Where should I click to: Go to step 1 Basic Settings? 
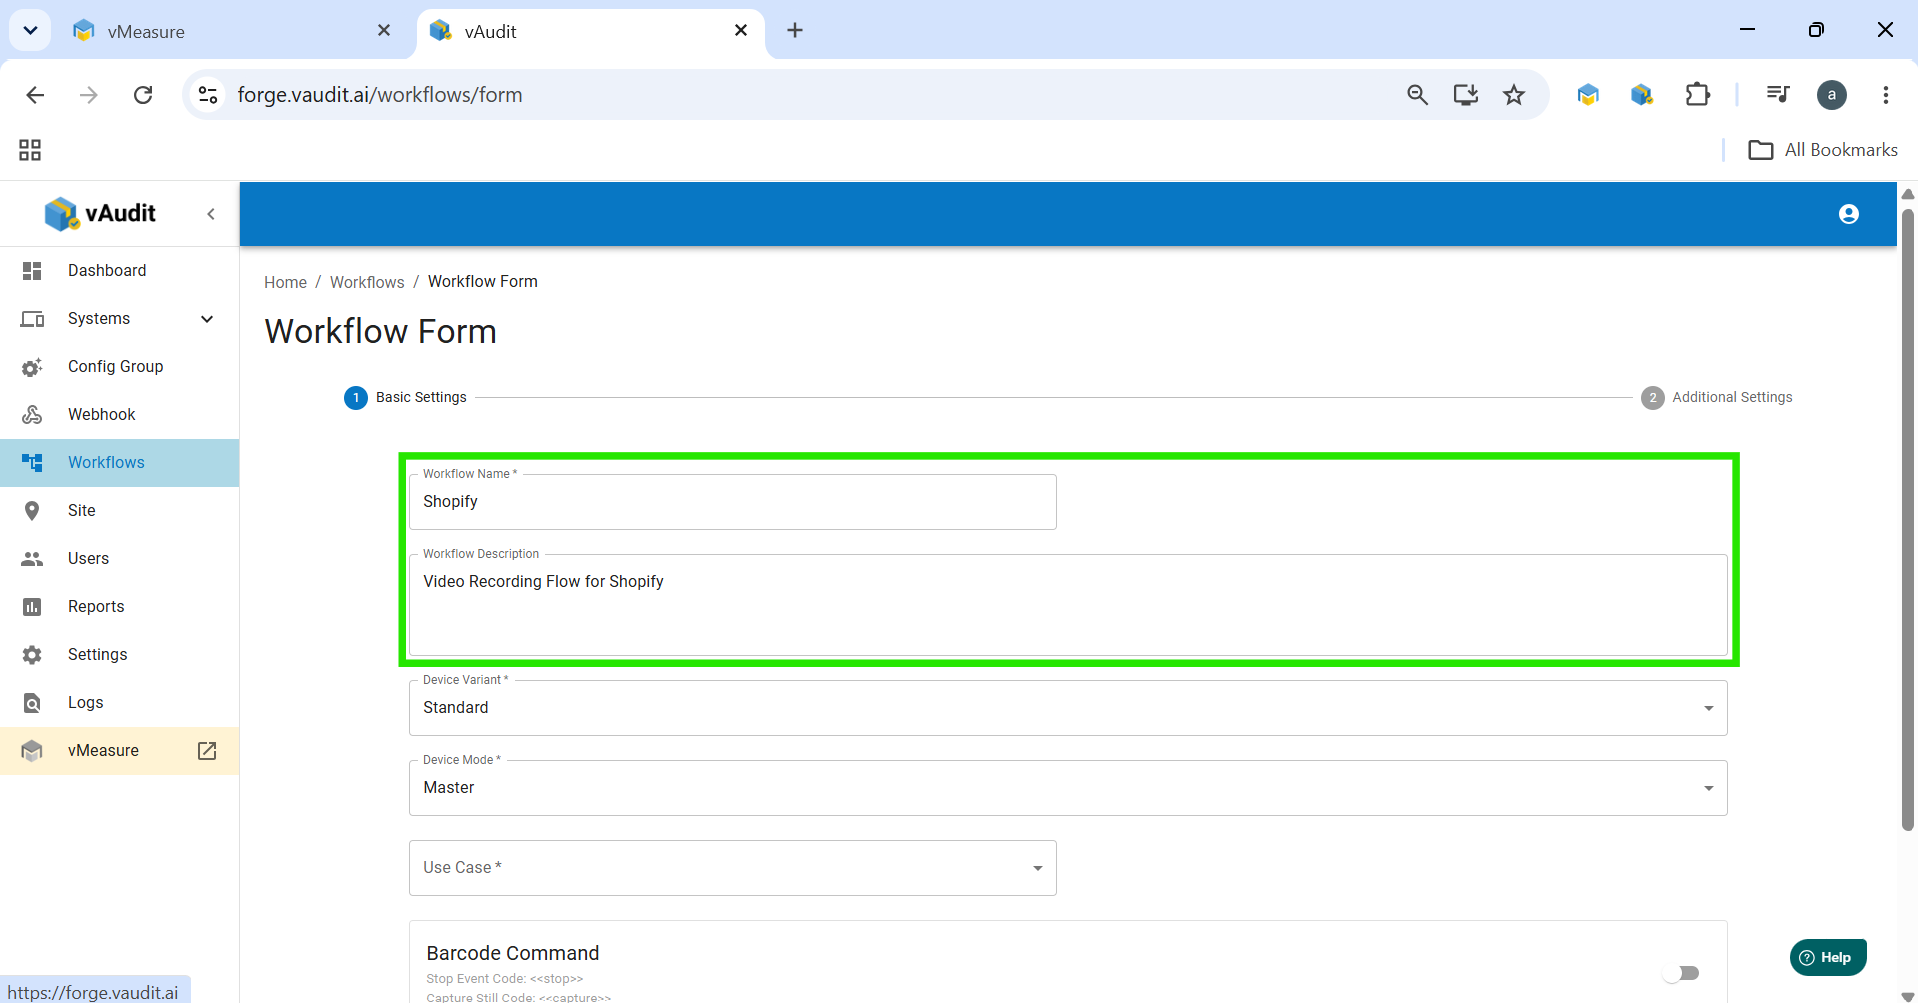[x=405, y=398]
